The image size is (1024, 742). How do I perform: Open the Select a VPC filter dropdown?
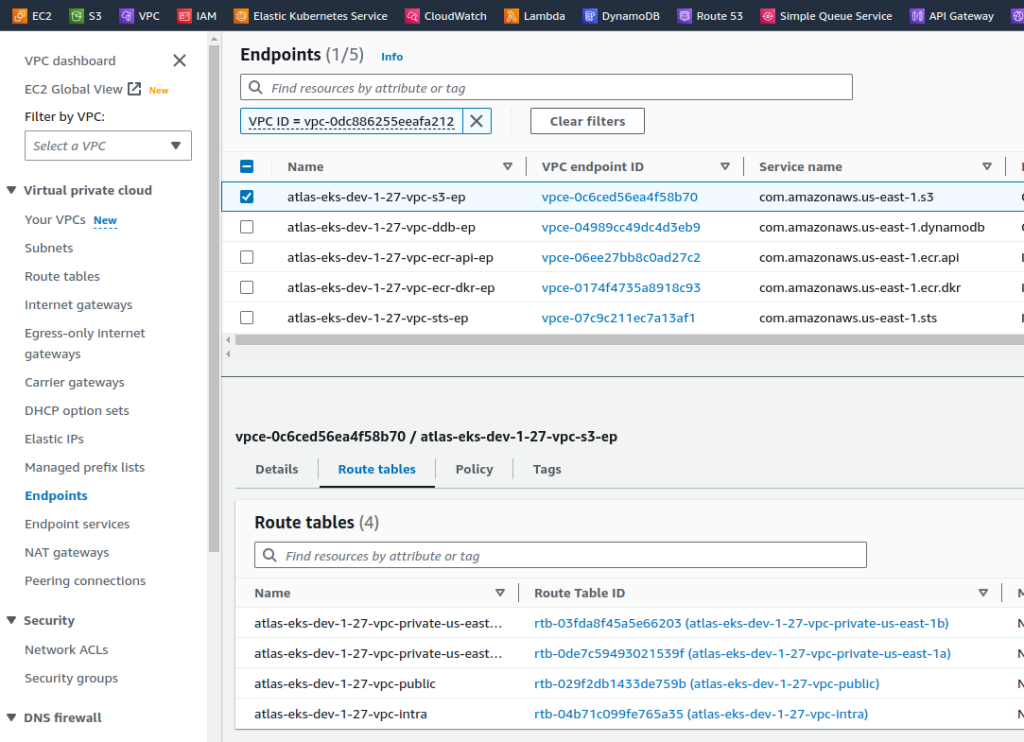[107, 145]
